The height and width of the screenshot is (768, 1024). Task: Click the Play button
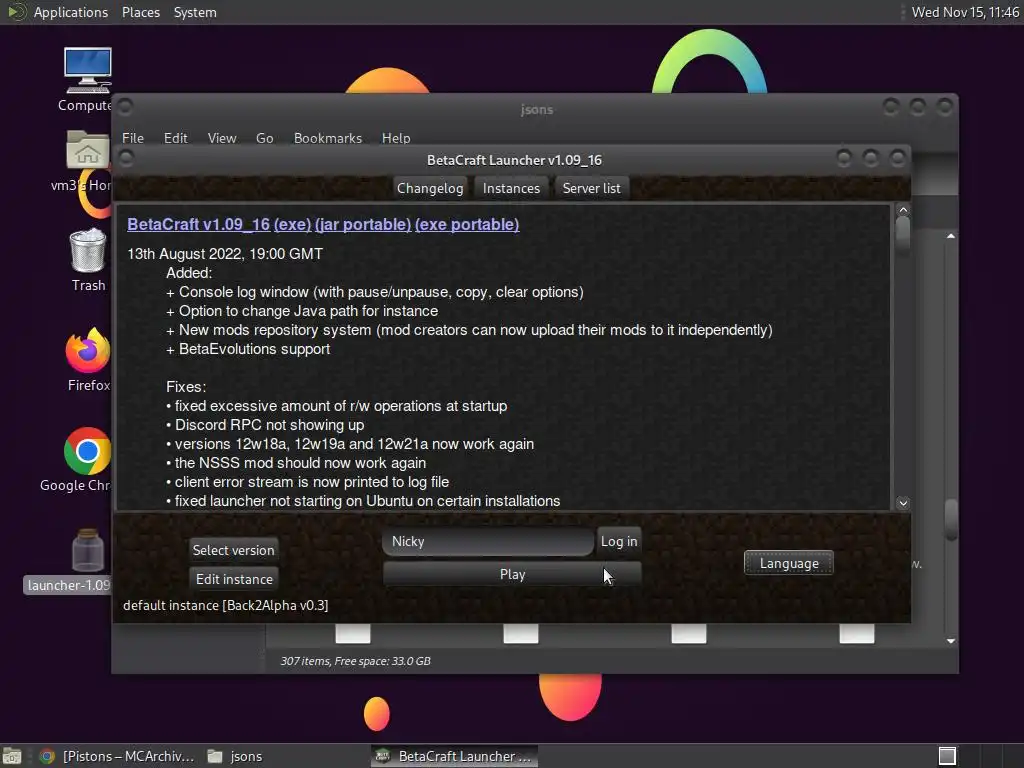(512, 574)
